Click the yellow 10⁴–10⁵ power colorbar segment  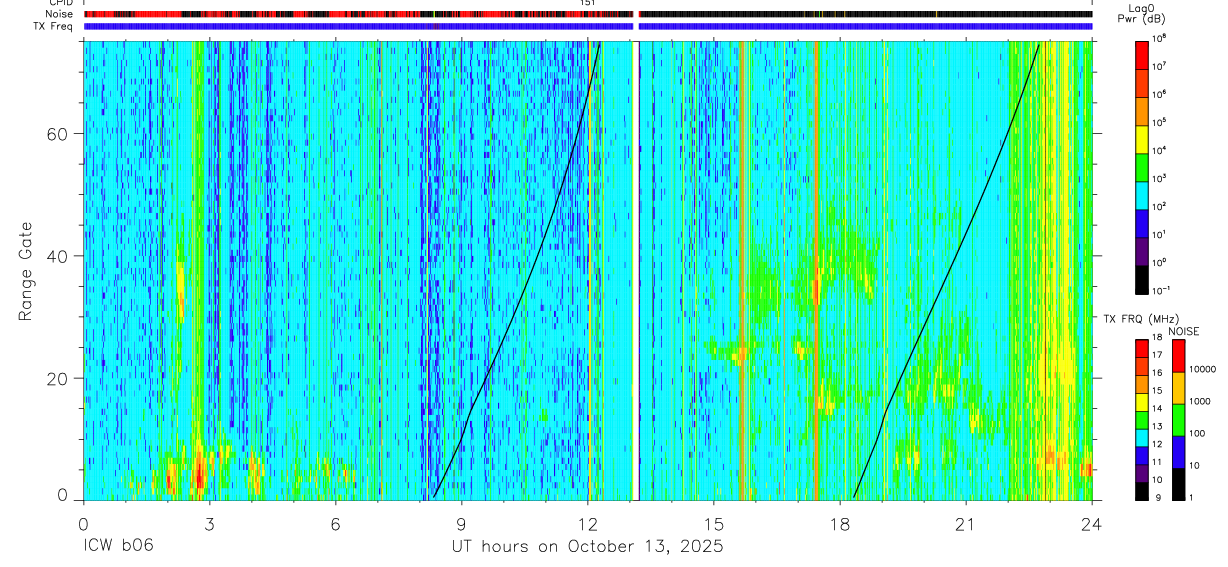click(x=1141, y=138)
